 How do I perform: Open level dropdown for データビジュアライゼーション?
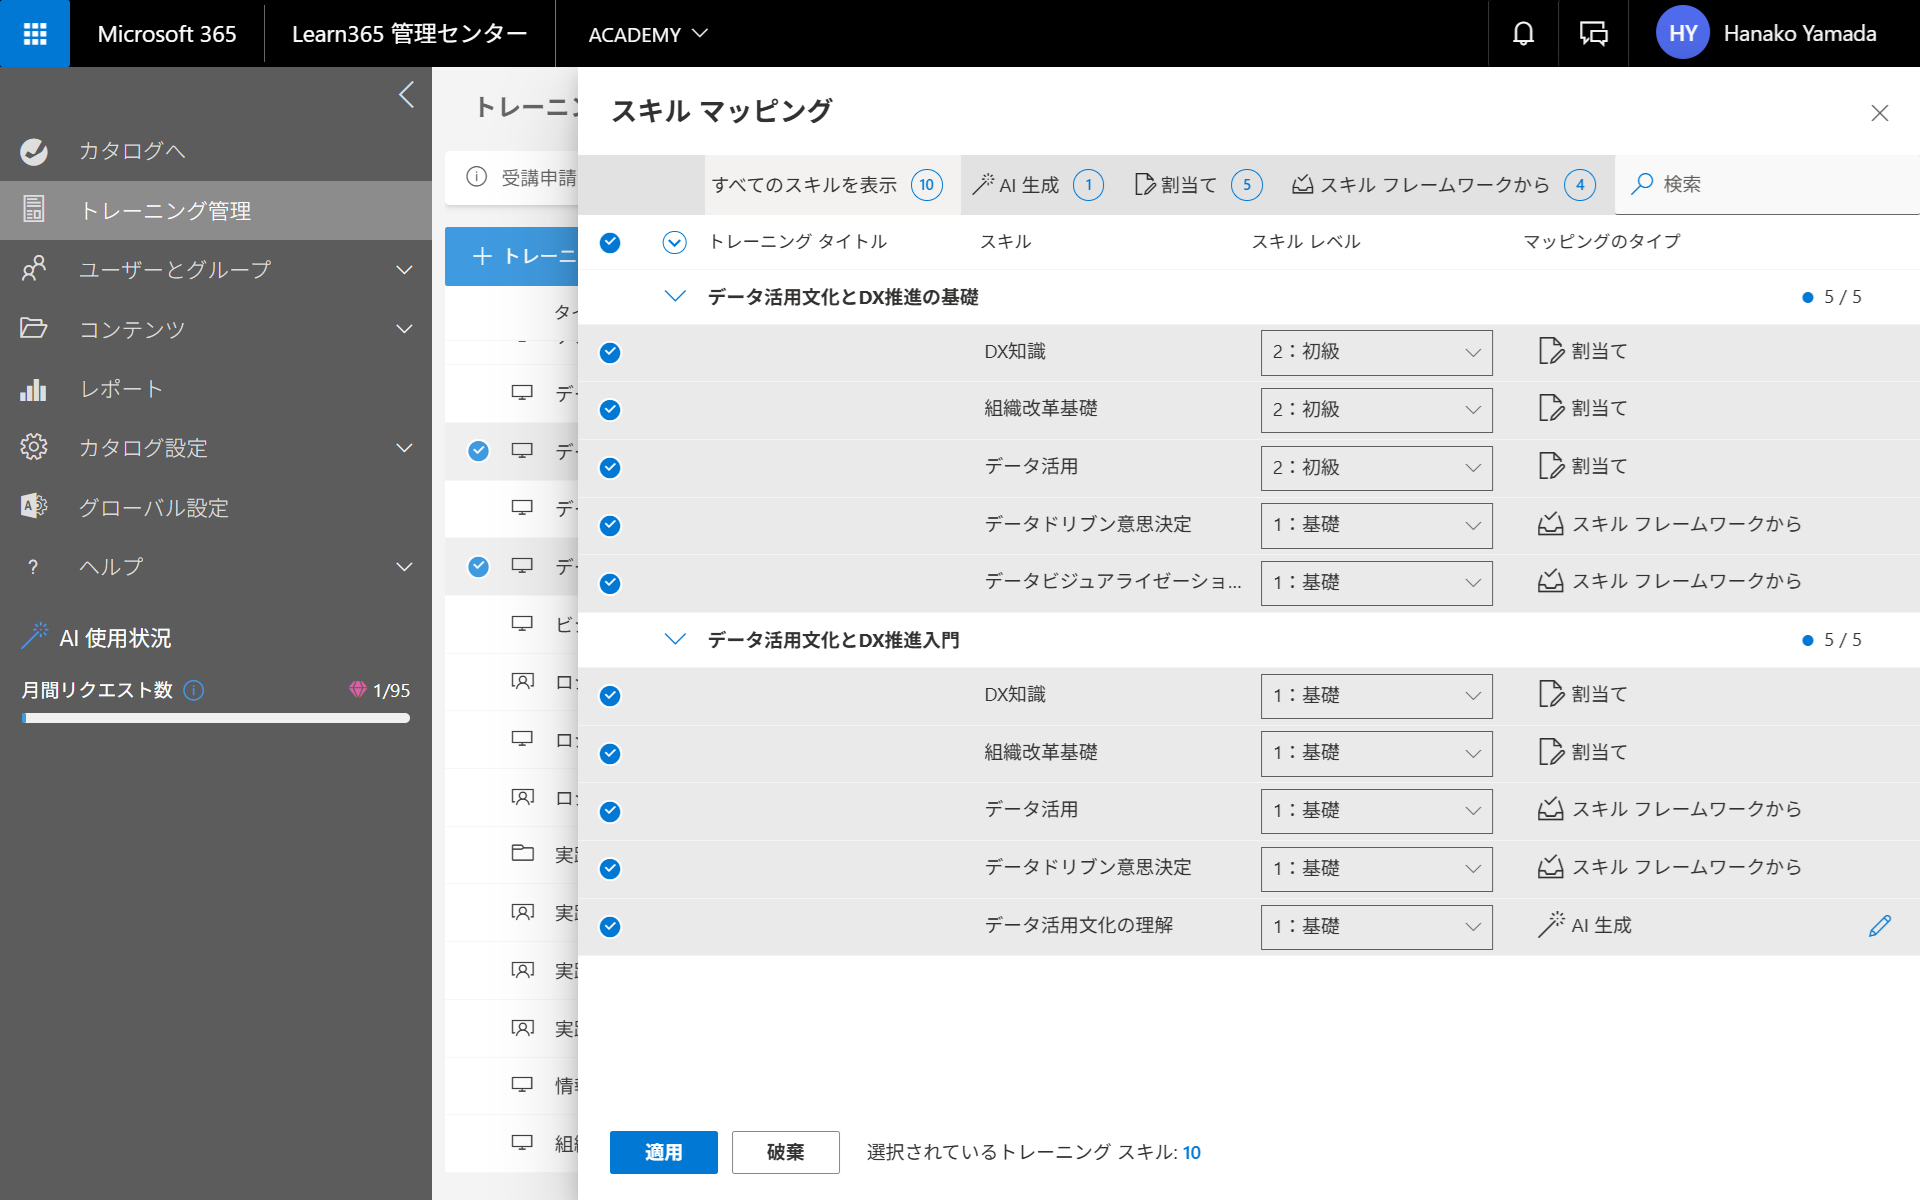(x=1376, y=583)
